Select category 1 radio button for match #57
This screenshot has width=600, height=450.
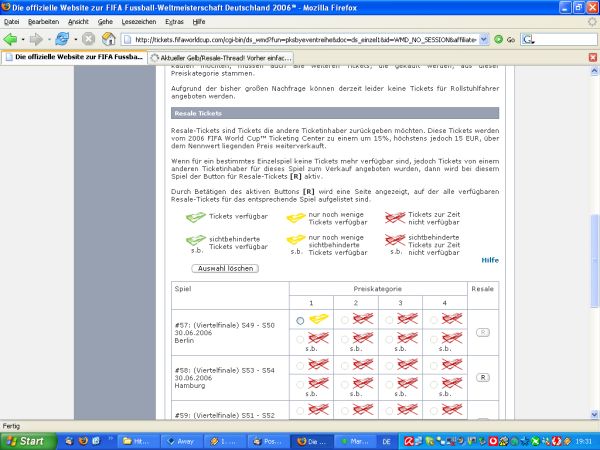300,320
